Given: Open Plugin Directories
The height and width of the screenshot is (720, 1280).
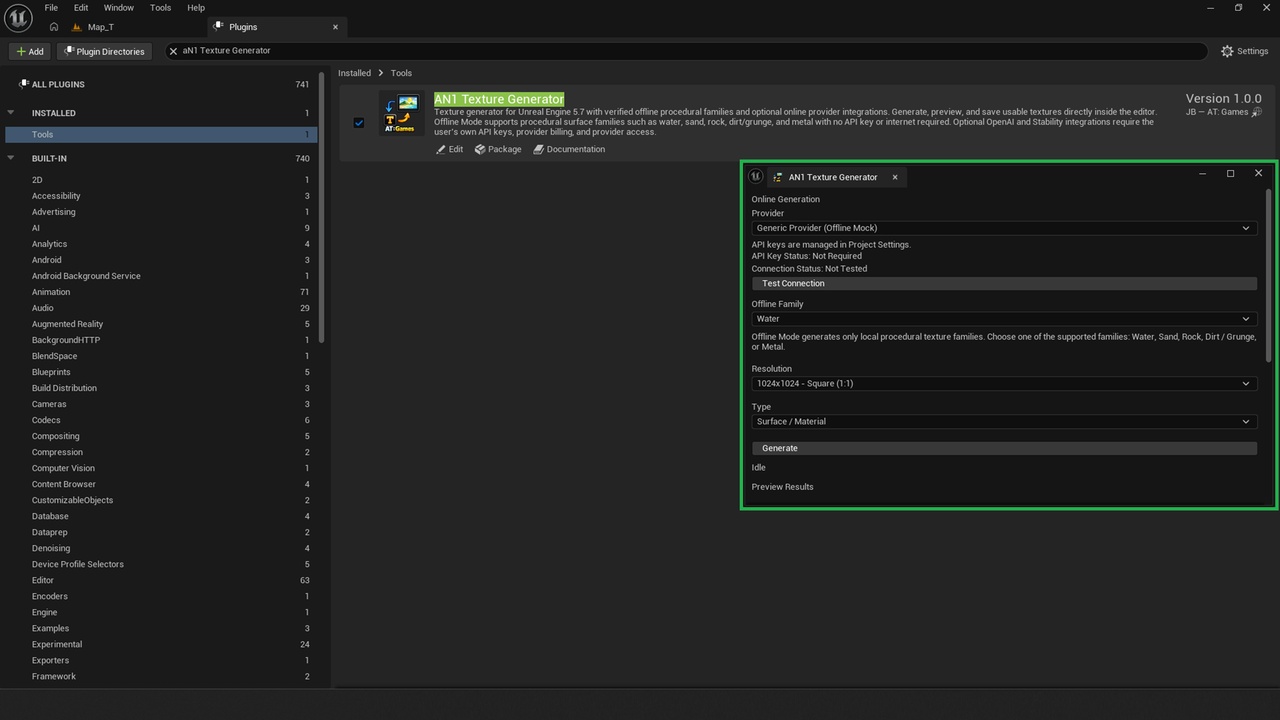Looking at the screenshot, I should (x=104, y=51).
